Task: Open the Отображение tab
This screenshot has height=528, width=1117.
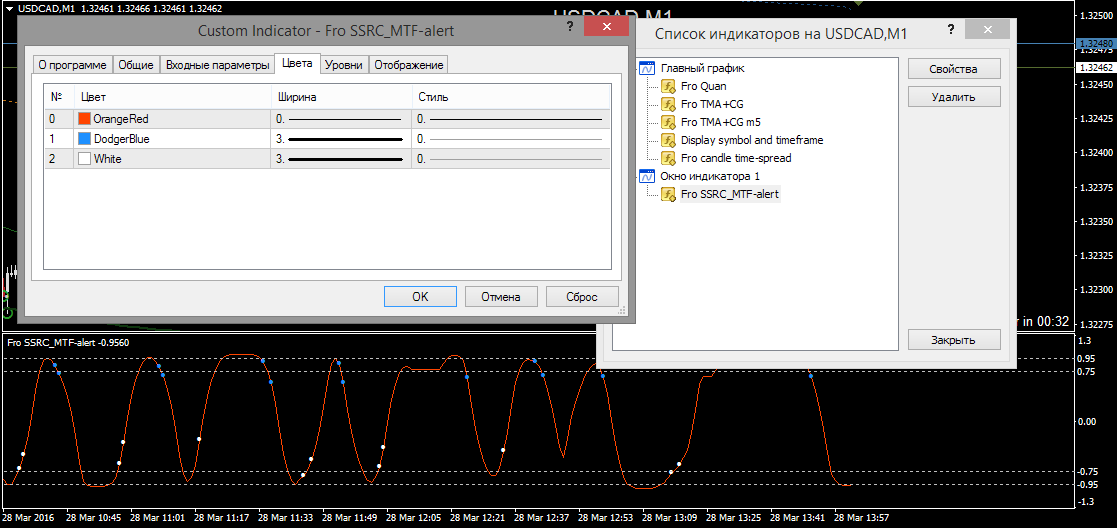Action: click(409, 65)
